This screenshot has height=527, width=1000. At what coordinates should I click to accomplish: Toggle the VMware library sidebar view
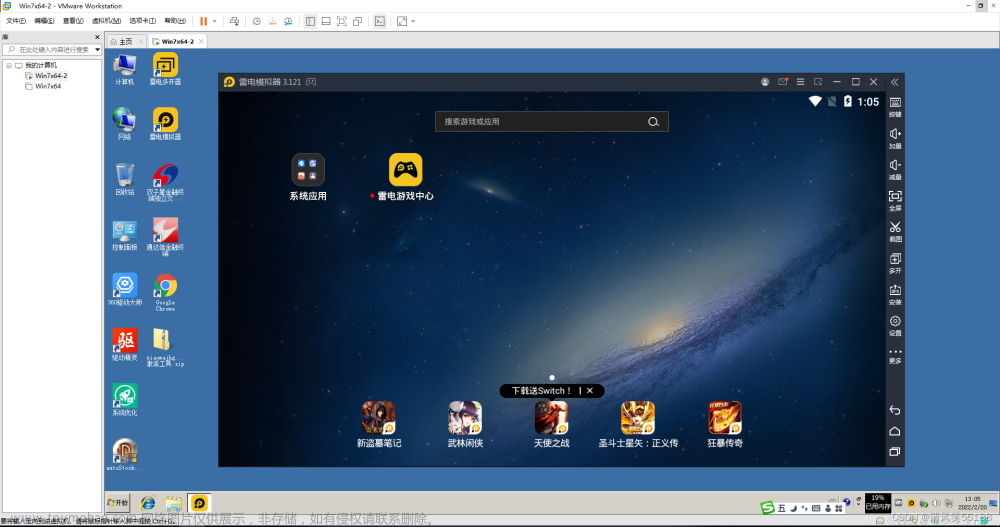tap(310, 21)
